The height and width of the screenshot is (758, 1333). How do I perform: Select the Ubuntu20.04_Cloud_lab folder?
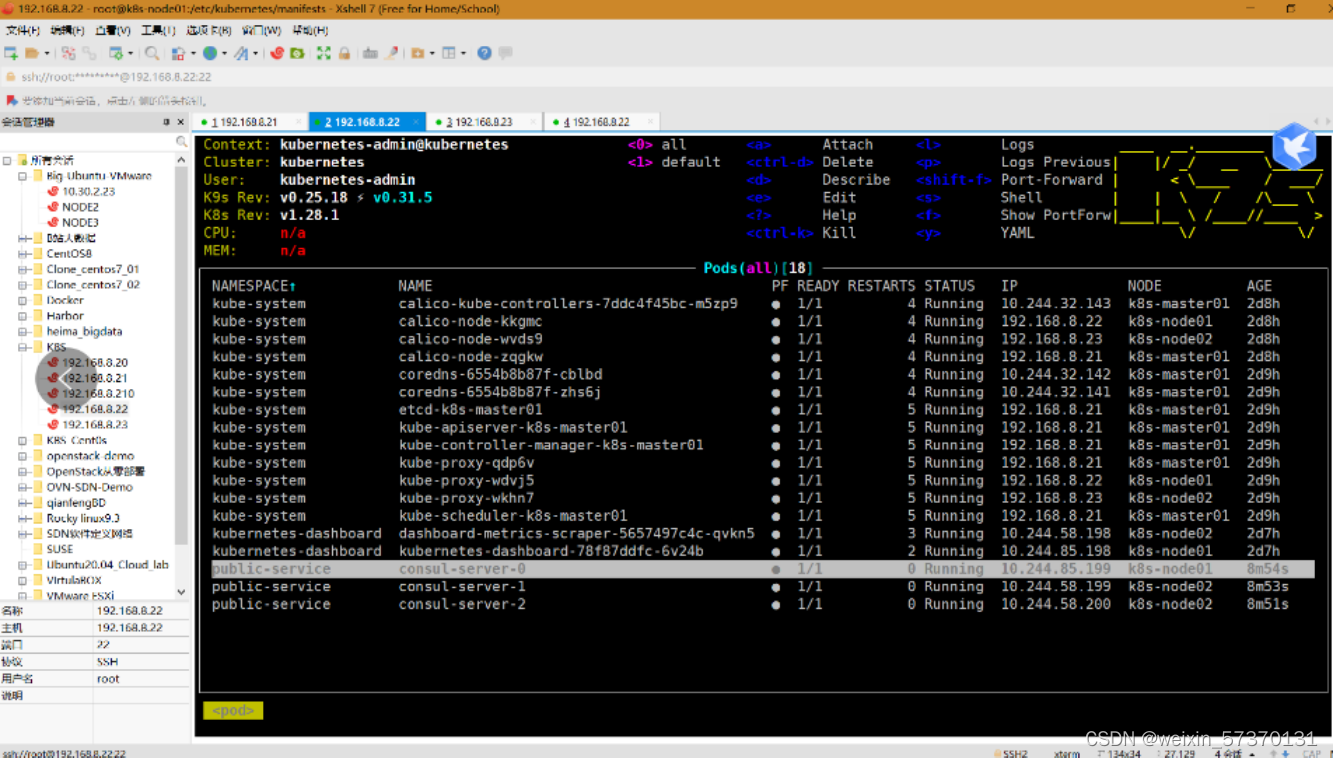107,565
